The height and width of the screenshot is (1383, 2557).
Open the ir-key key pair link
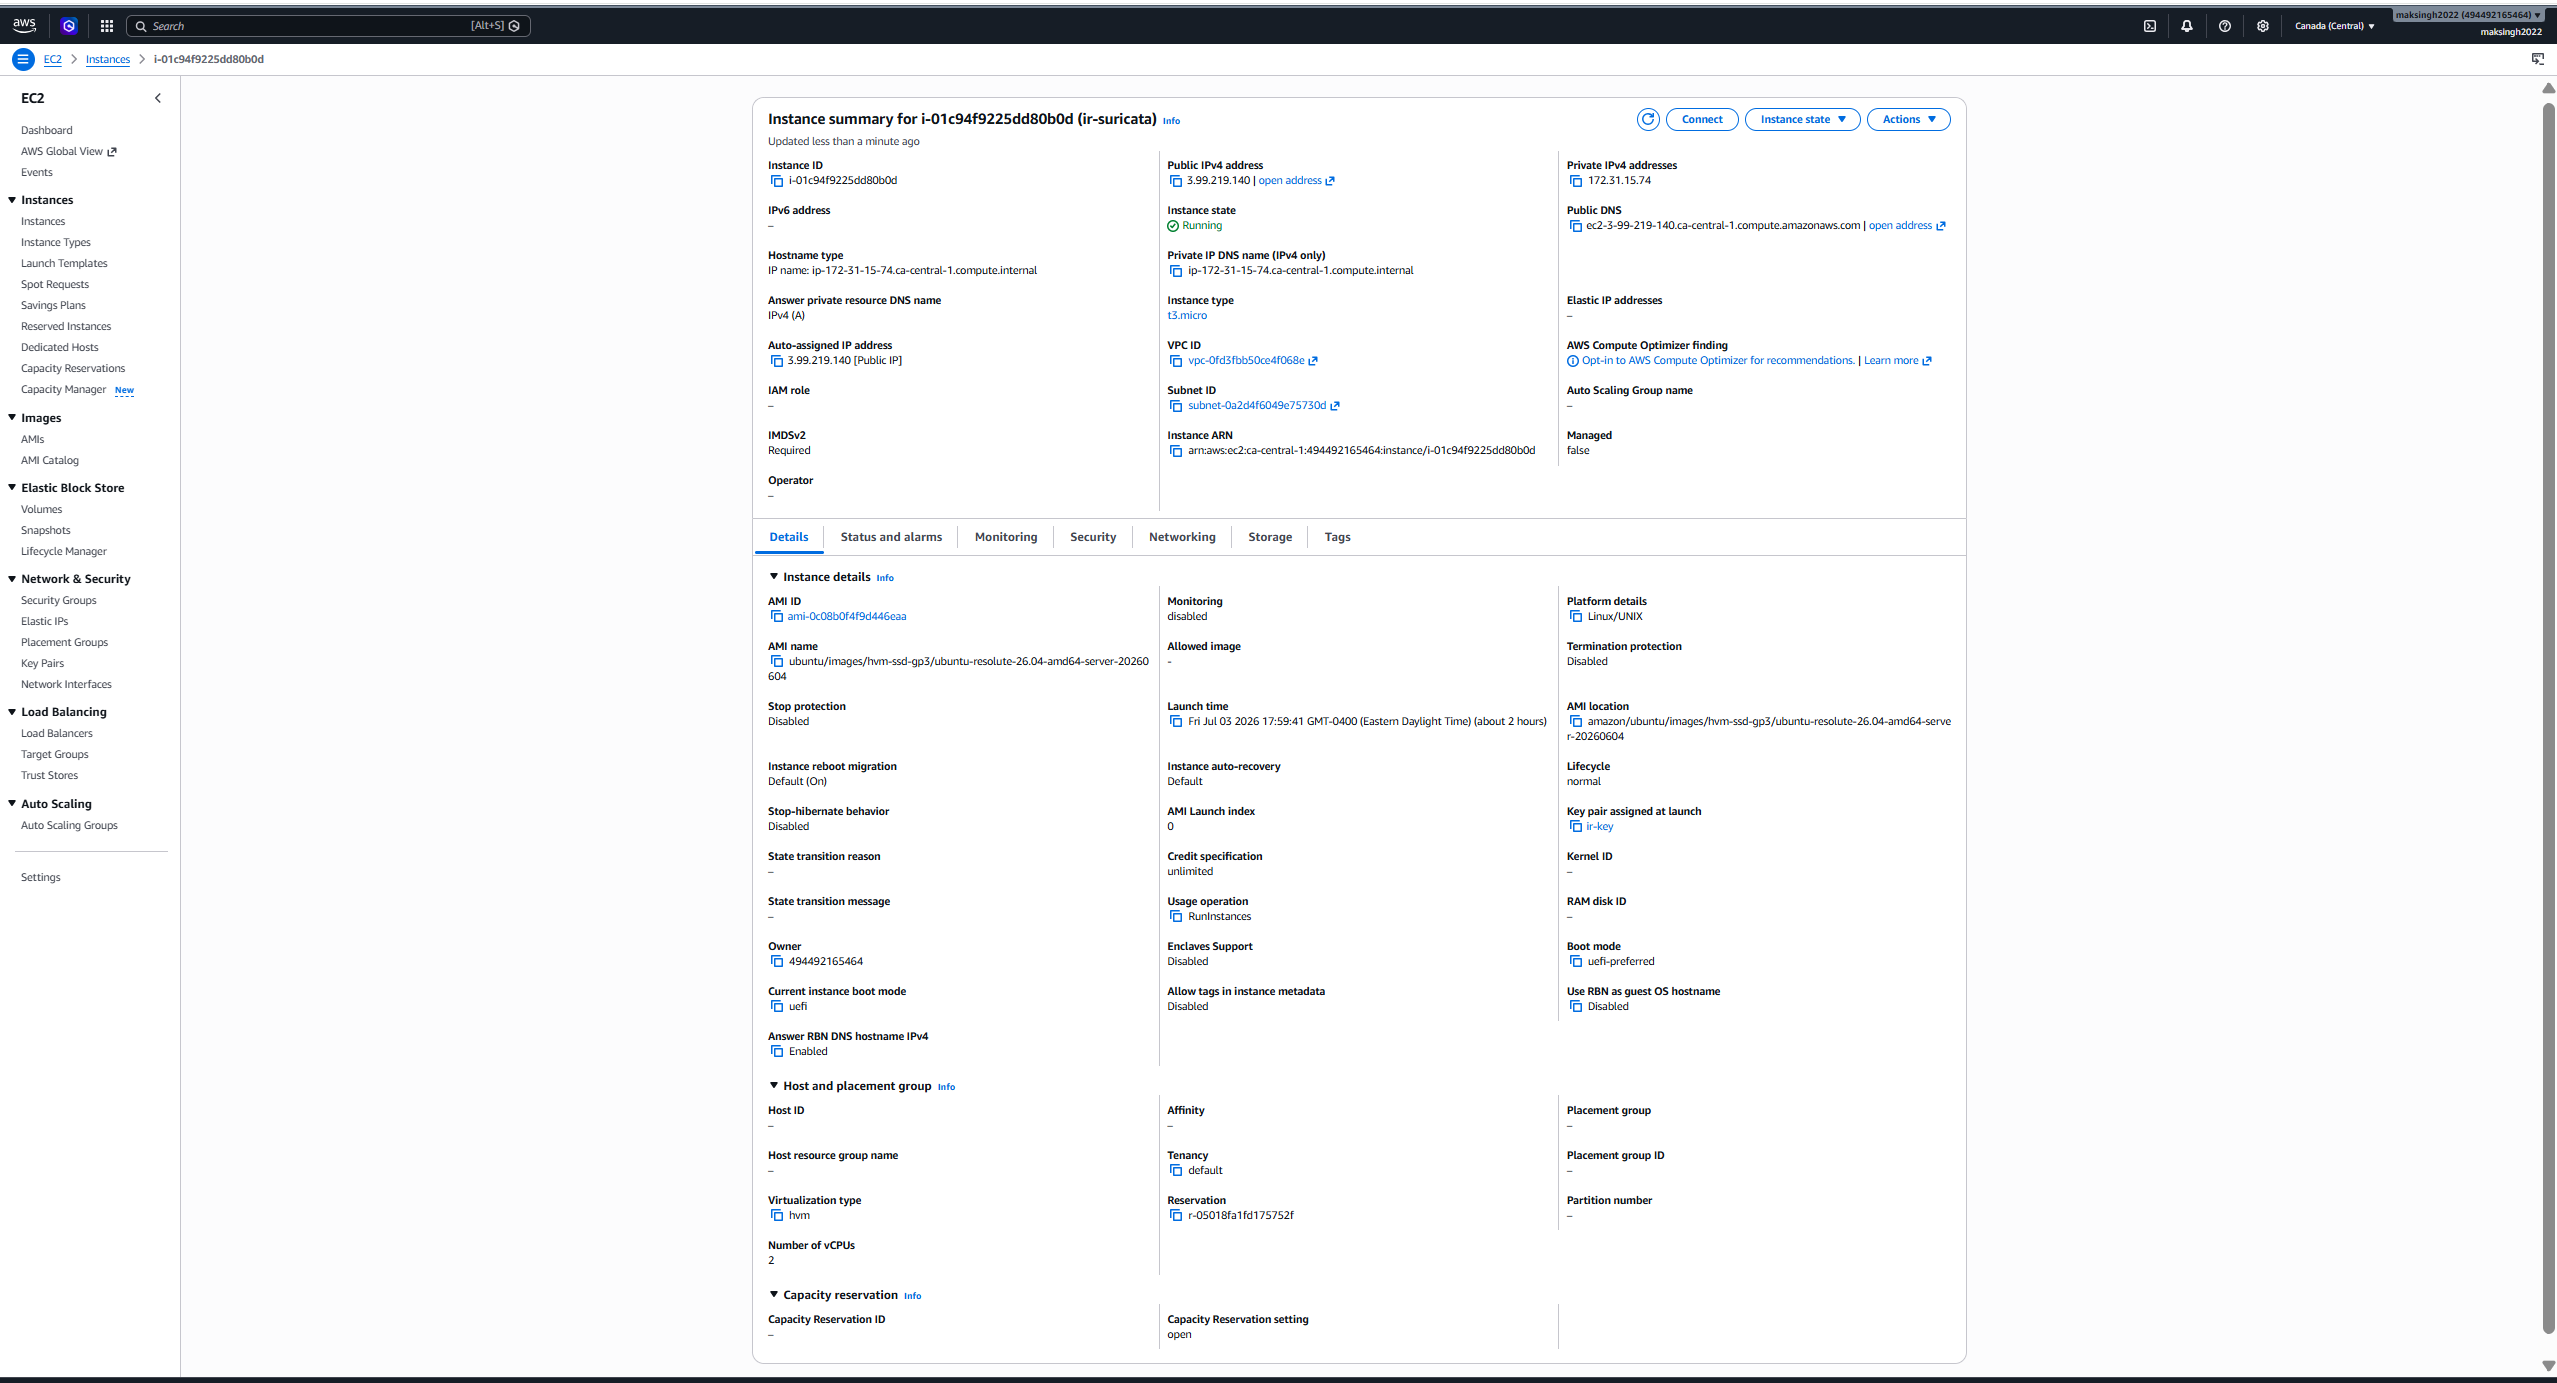(1599, 827)
